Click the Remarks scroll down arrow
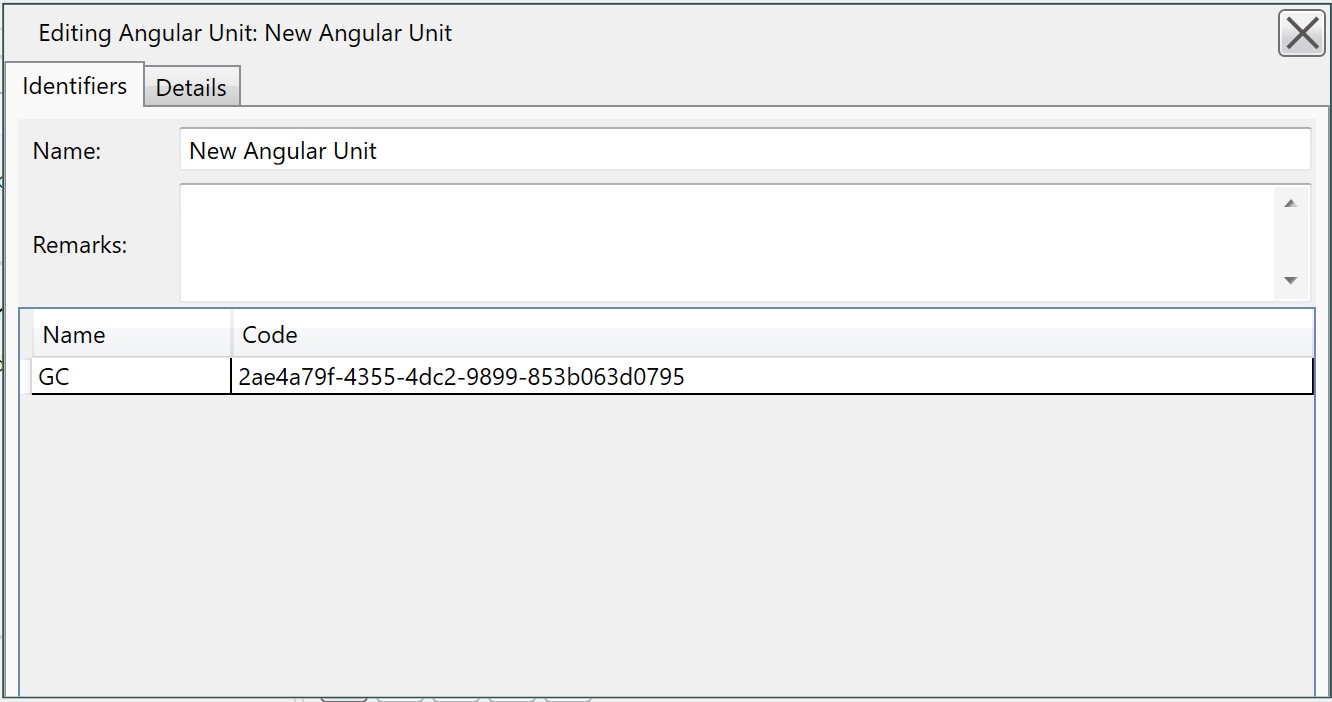This screenshot has width=1332, height=702. [x=1290, y=280]
